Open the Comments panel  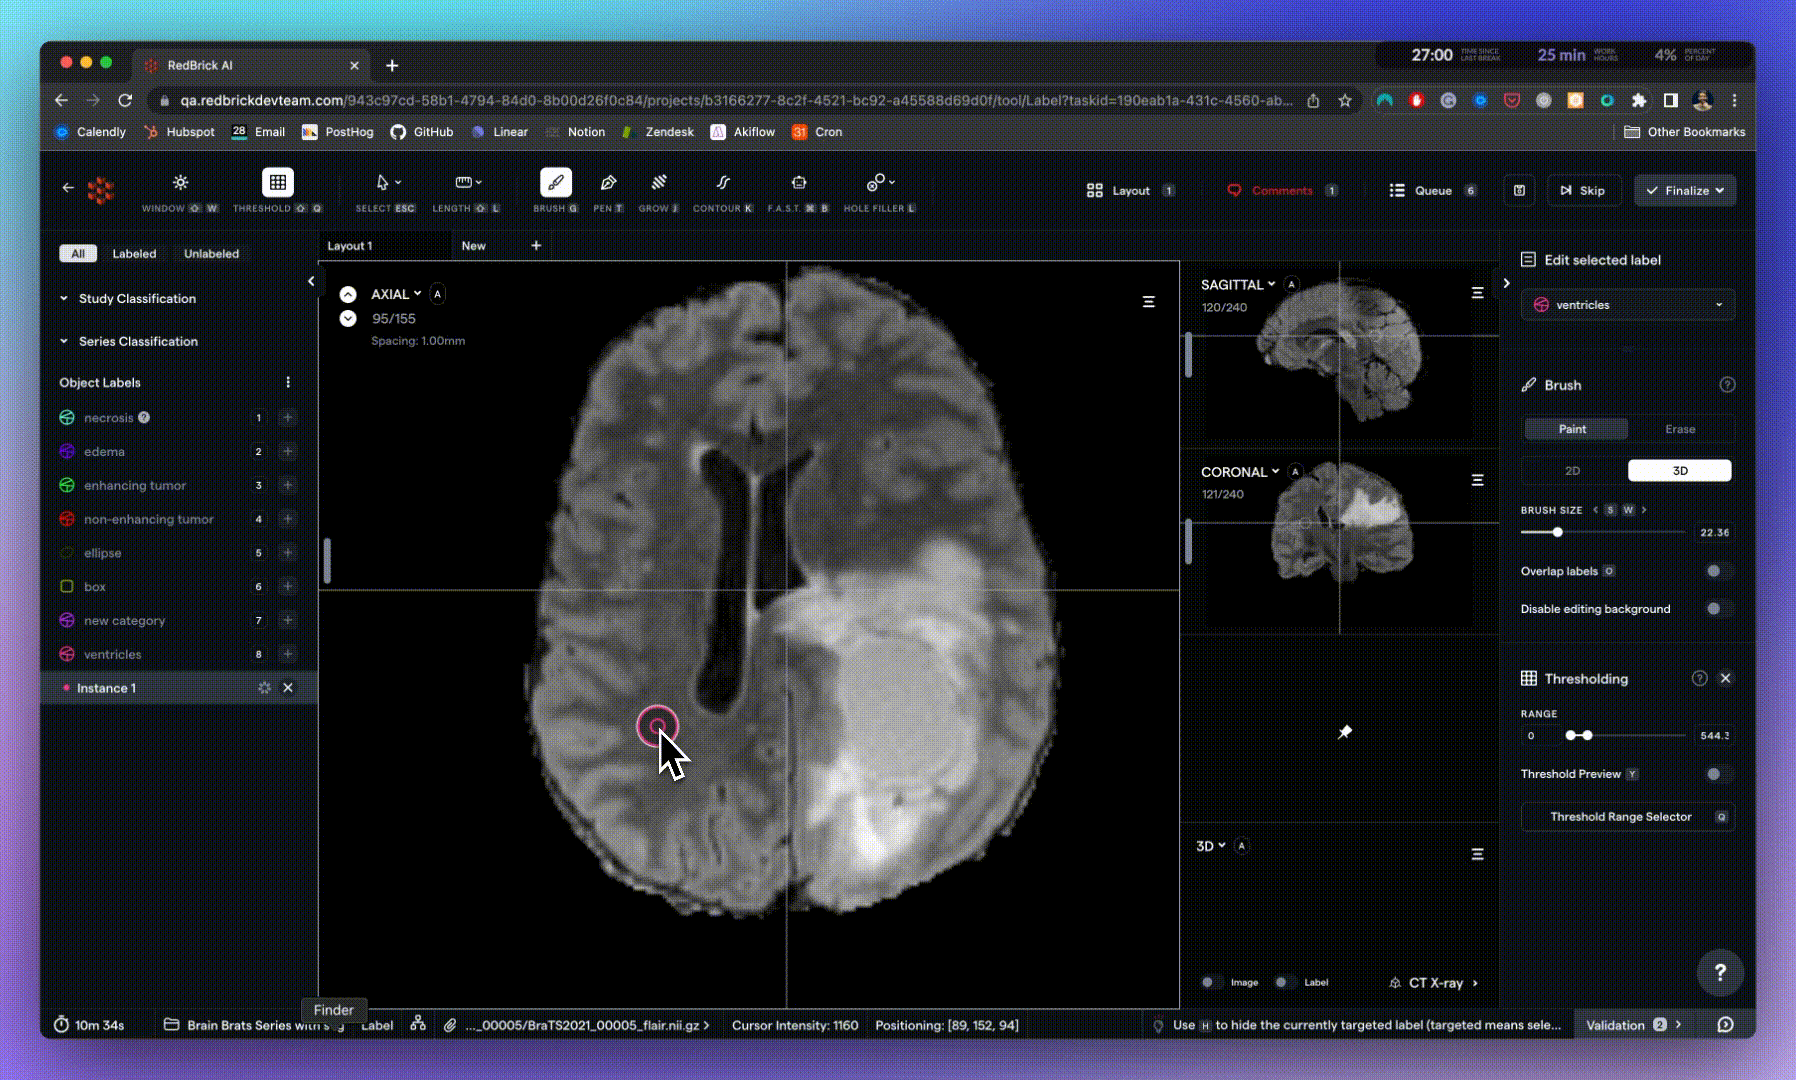pyautogui.click(x=1282, y=190)
